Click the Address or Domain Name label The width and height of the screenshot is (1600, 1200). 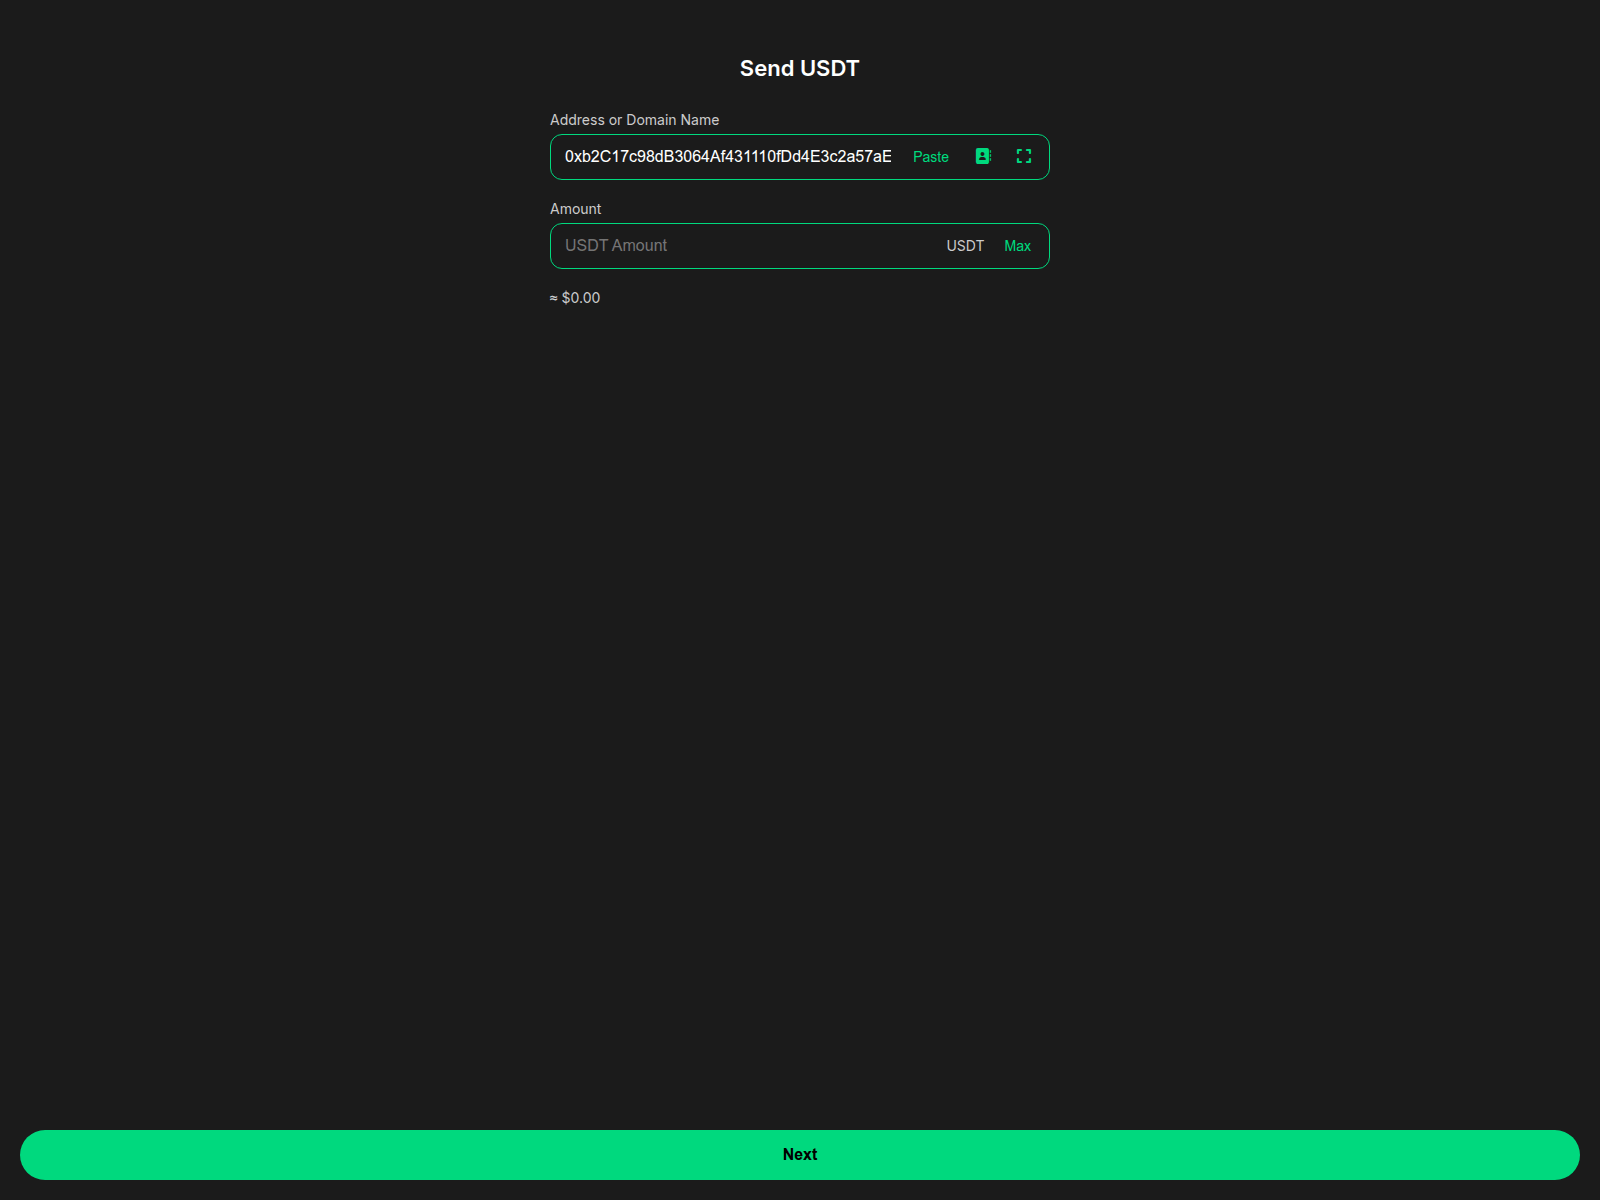(634, 120)
